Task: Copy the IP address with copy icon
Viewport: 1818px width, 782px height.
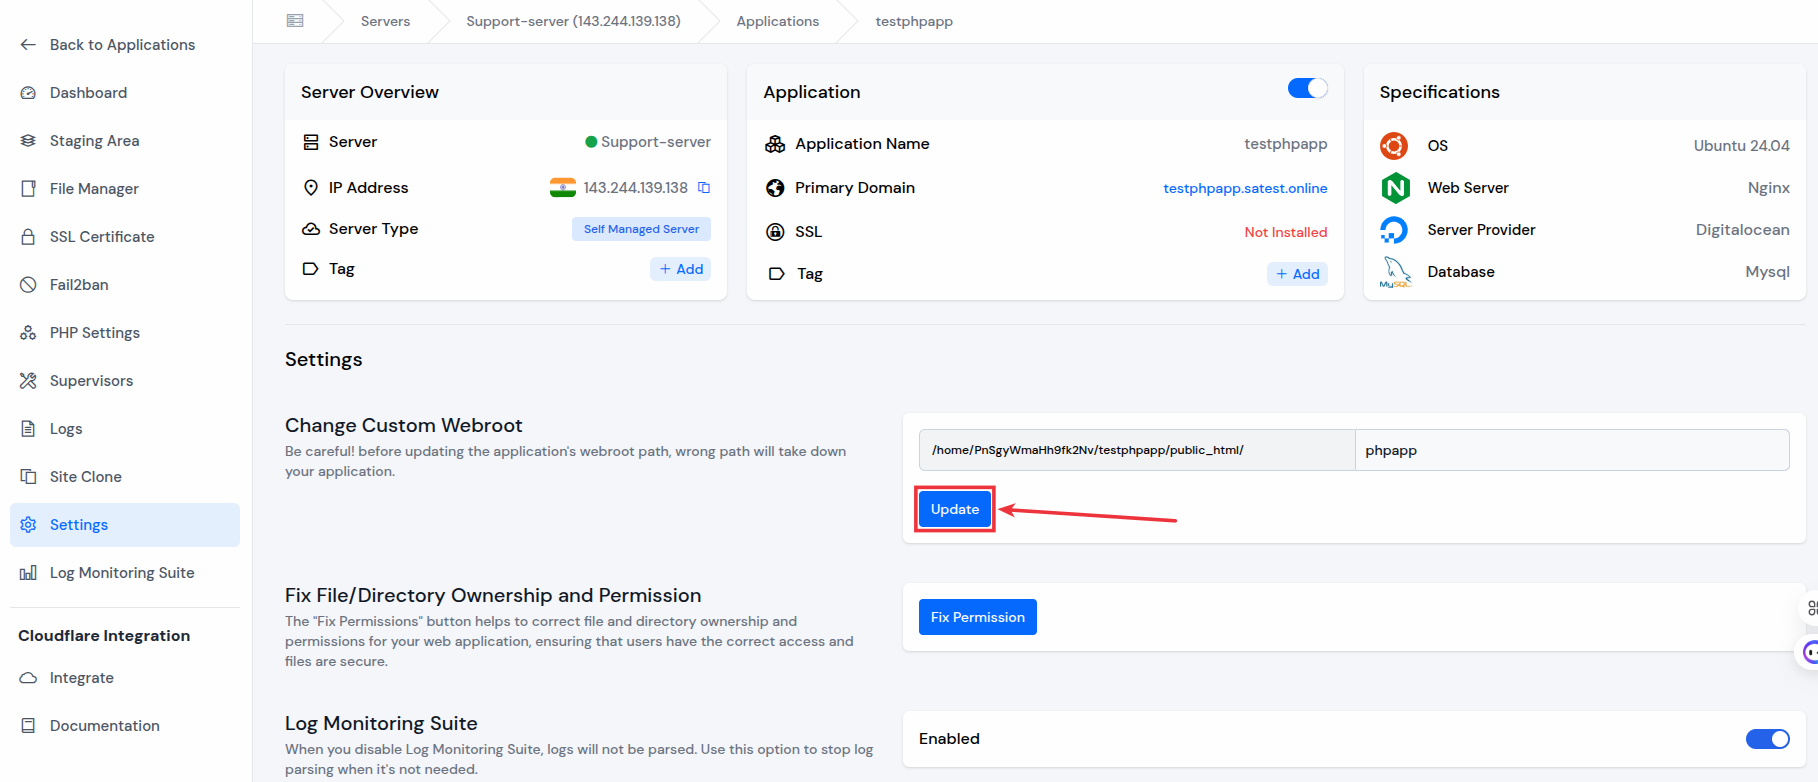Action: point(704,188)
